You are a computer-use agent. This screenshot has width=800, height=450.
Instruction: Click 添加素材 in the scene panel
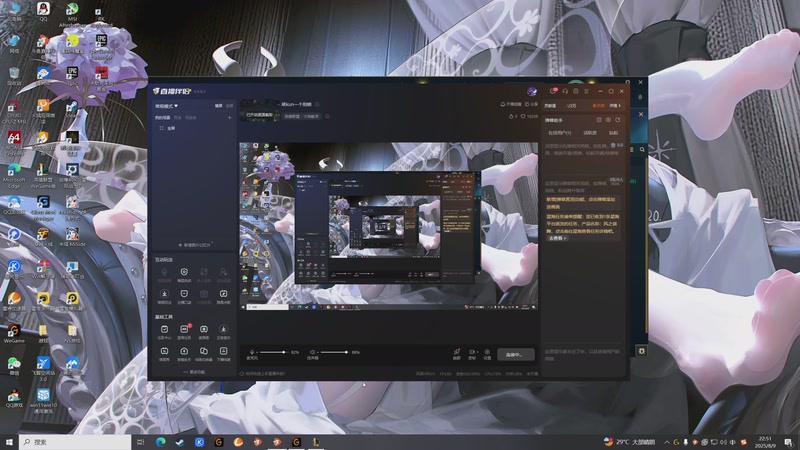click(x=194, y=245)
